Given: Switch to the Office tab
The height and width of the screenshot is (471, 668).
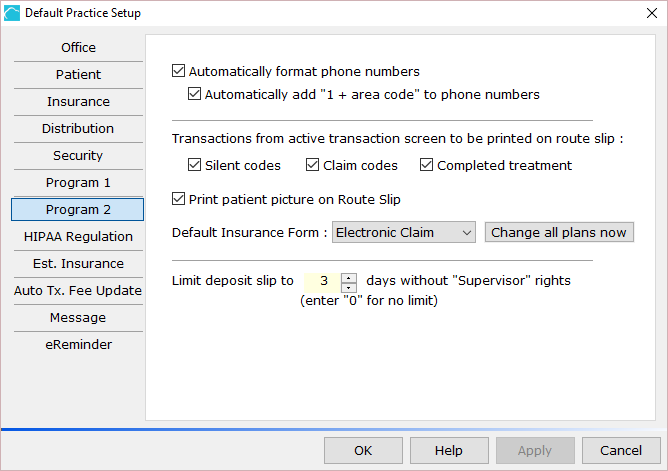Looking at the screenshot, I should point(78,47).
